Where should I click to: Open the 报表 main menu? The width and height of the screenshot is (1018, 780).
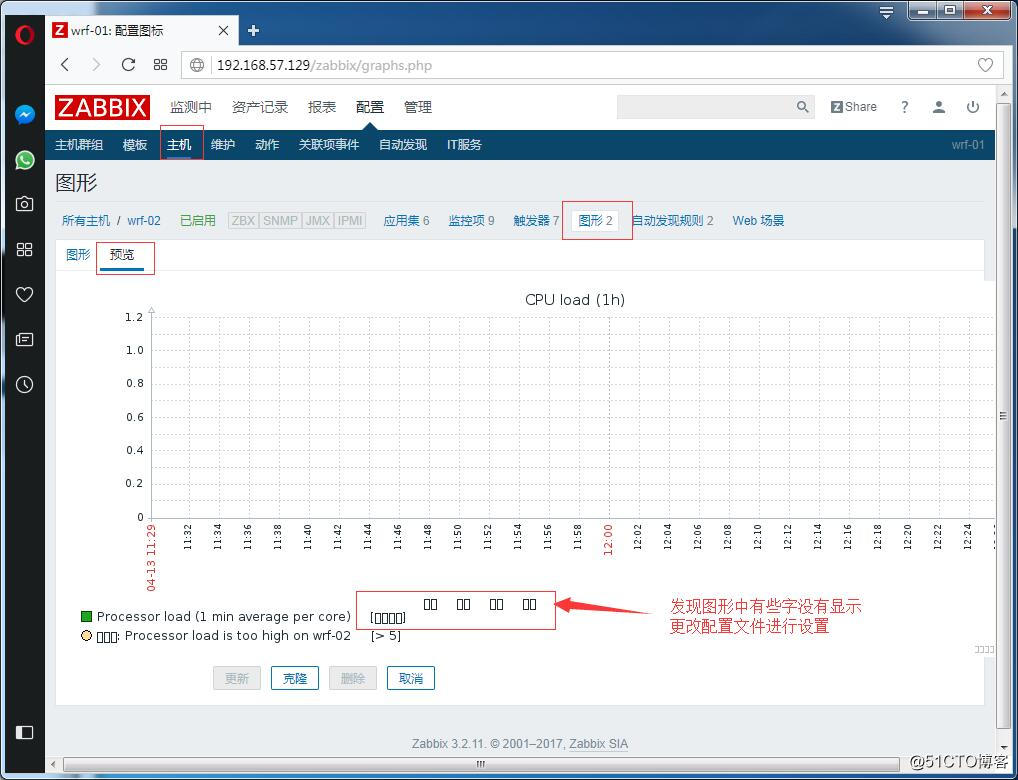pos(322,107)
